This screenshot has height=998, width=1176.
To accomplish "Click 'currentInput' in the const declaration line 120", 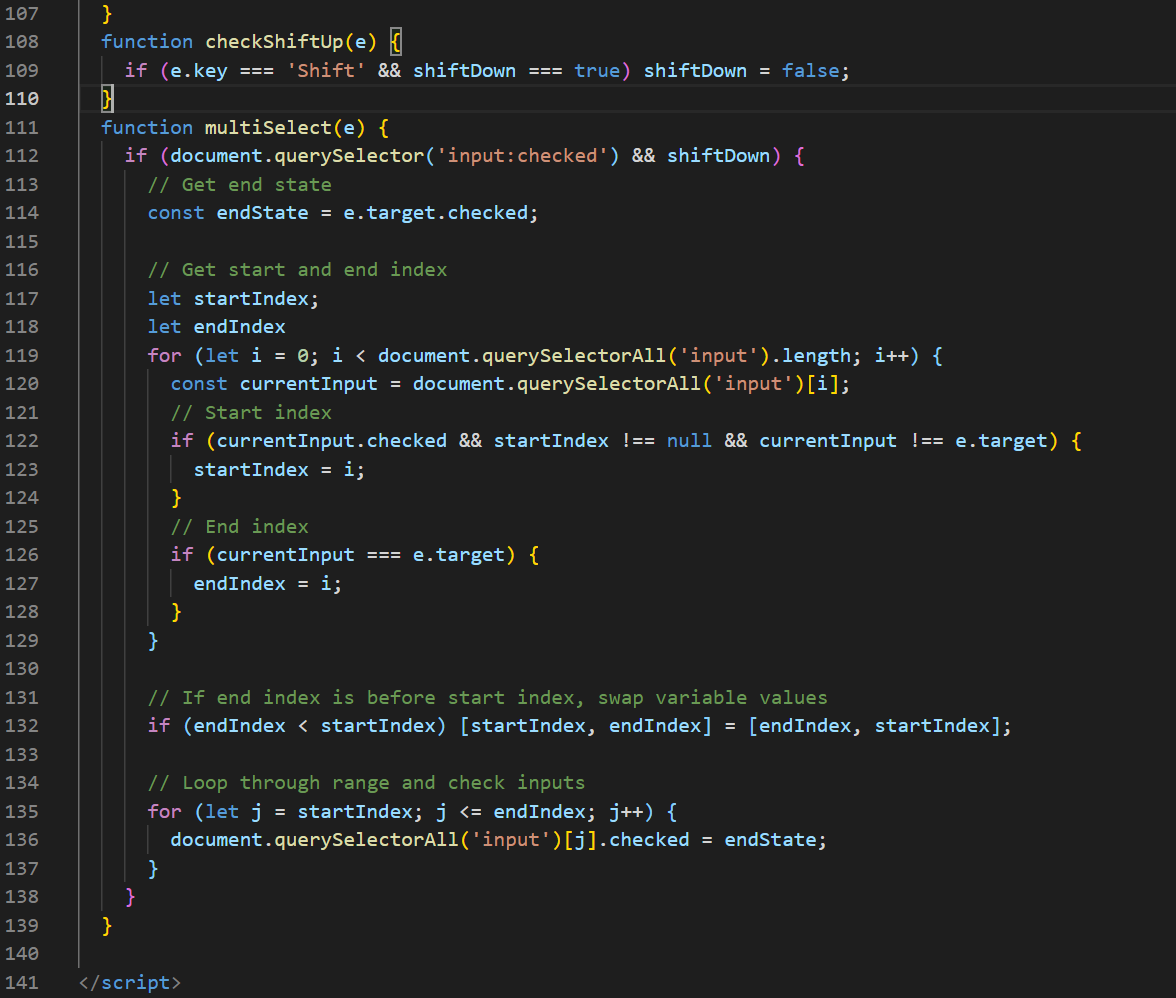I will point(309,384).
